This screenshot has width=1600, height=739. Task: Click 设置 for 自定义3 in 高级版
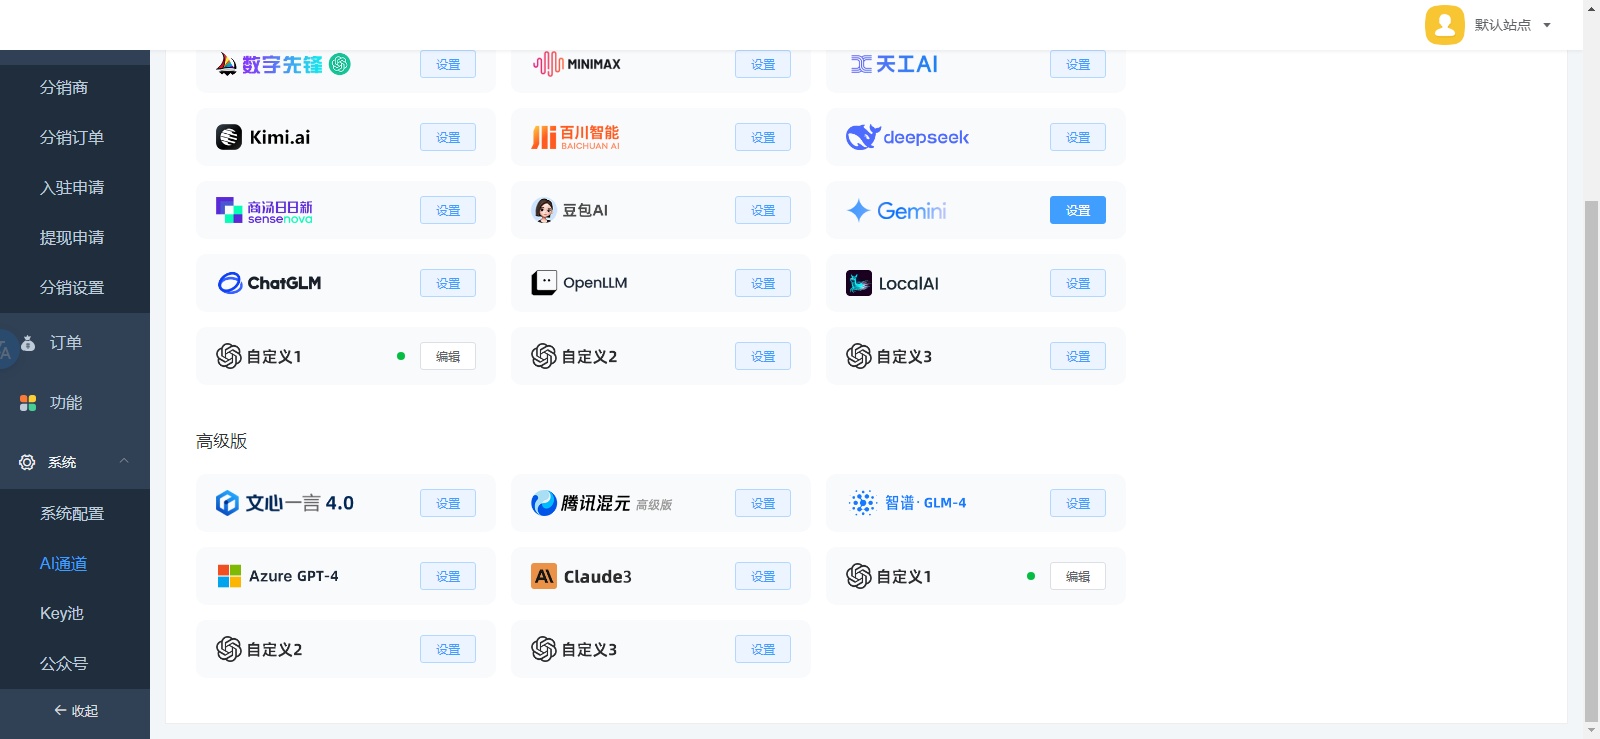pos(763,649)
